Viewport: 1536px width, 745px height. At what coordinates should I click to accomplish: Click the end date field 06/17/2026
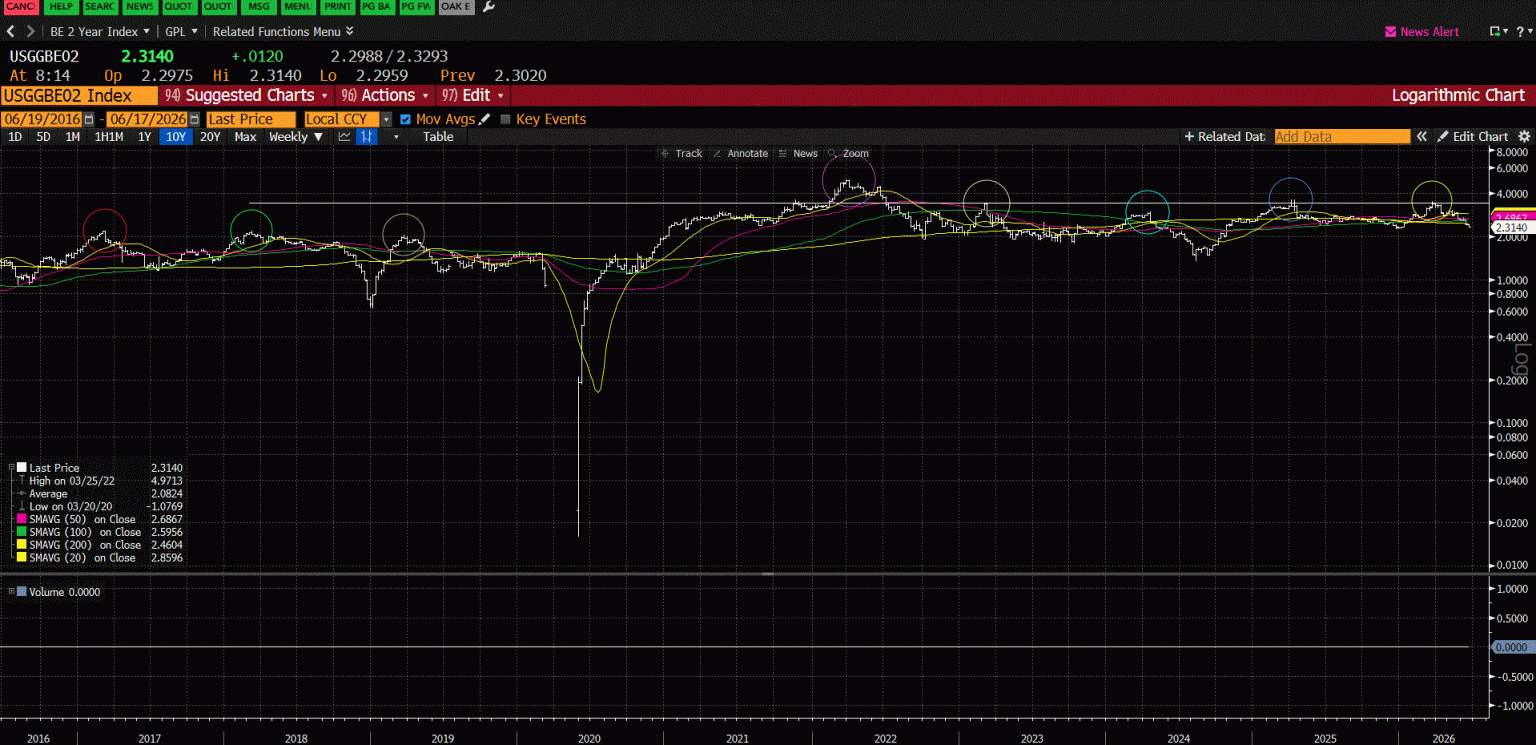point(146,119)
